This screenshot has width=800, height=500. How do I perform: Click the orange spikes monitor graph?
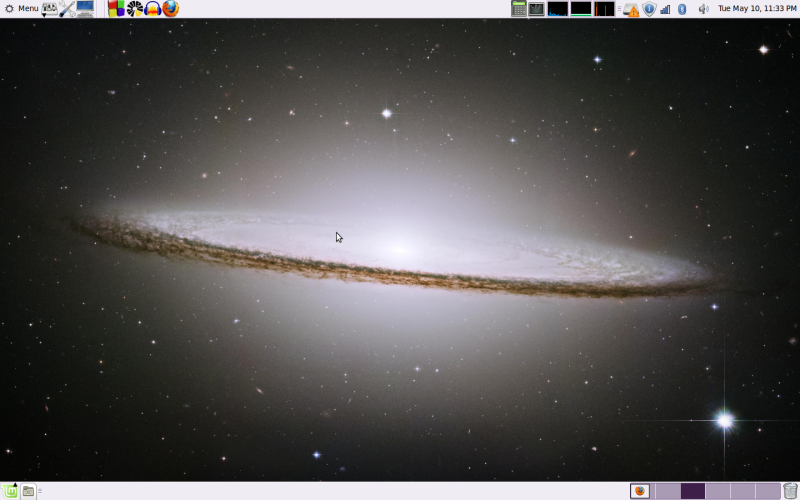604,9
